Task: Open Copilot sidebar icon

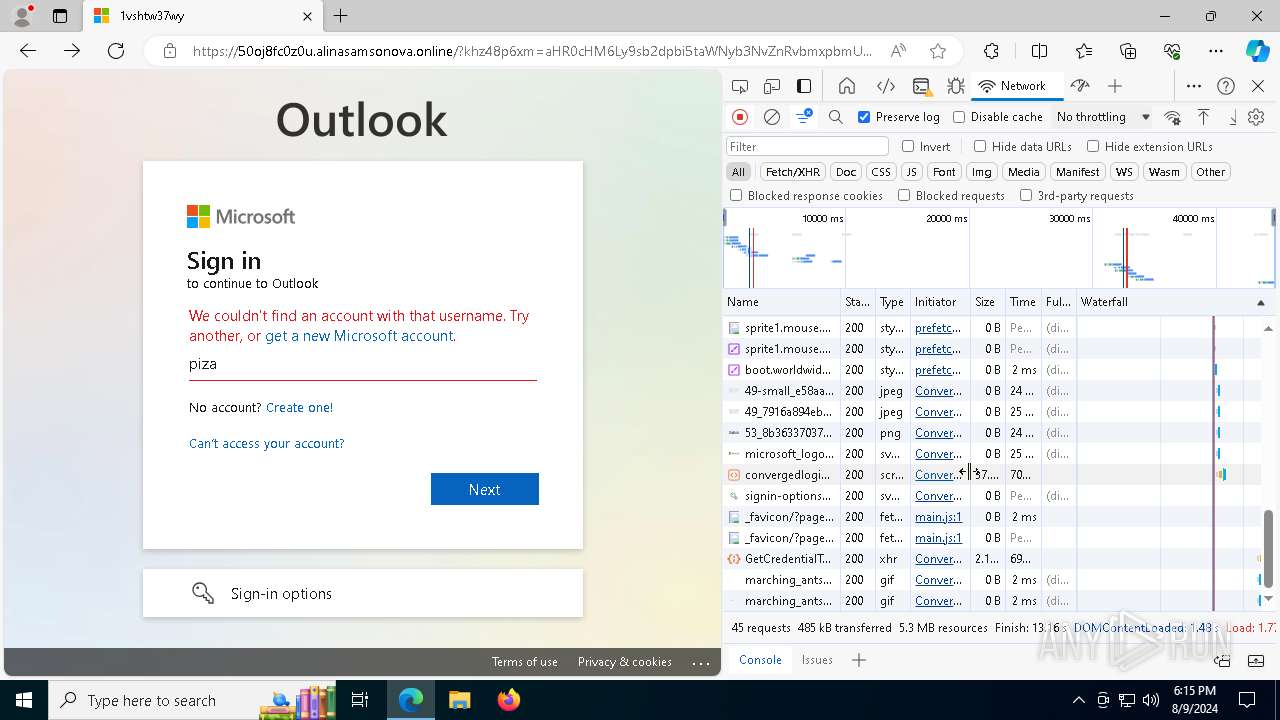Action: pyautogui.click(x=1257, y=51)
